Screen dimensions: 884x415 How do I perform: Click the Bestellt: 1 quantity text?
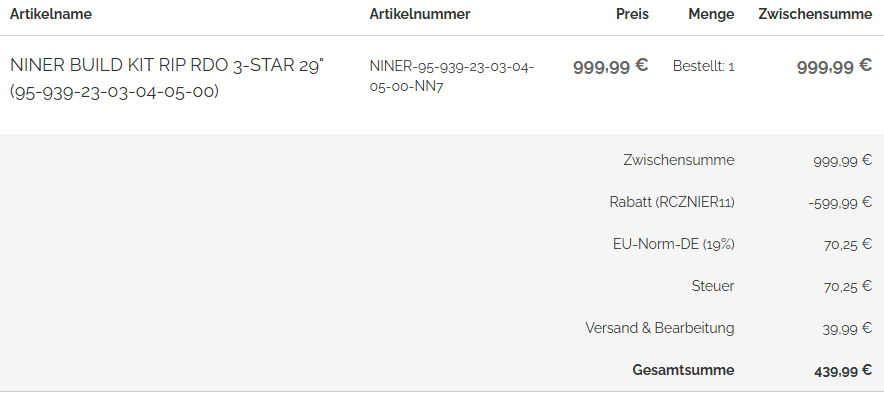pos(704,67)
